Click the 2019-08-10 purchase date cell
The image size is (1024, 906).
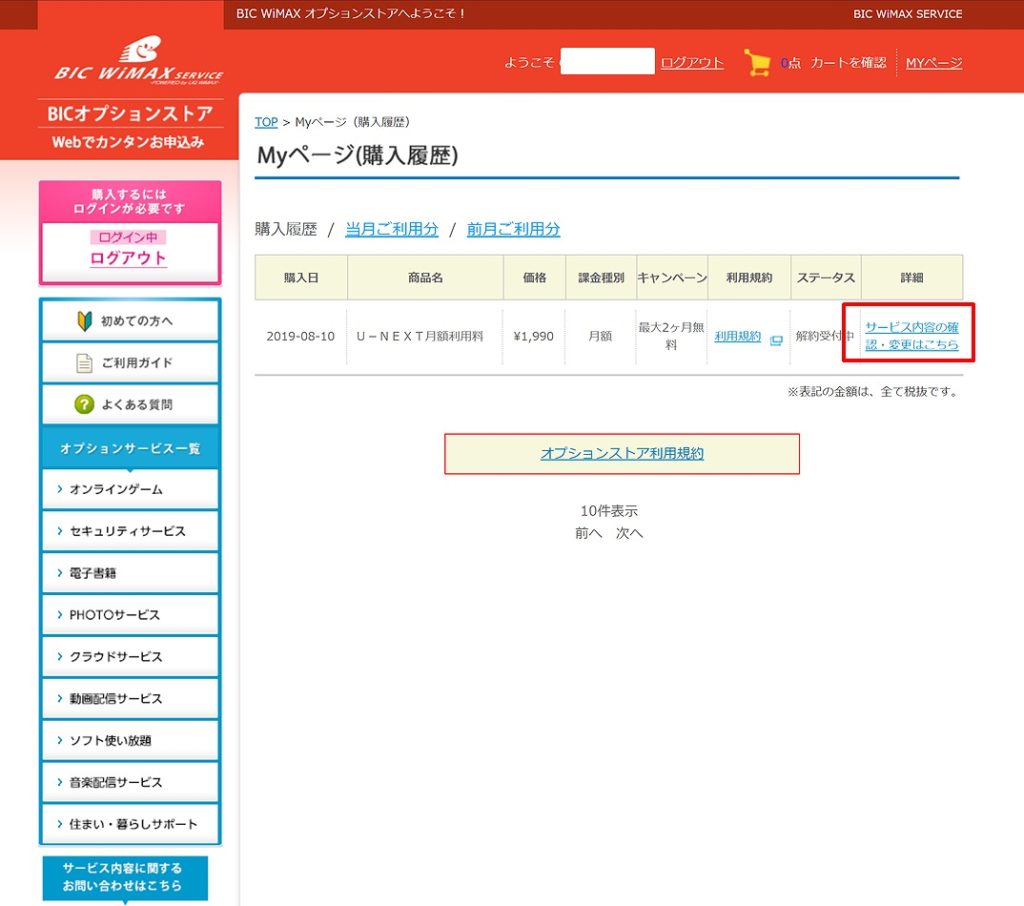click(x=300, y=336)
